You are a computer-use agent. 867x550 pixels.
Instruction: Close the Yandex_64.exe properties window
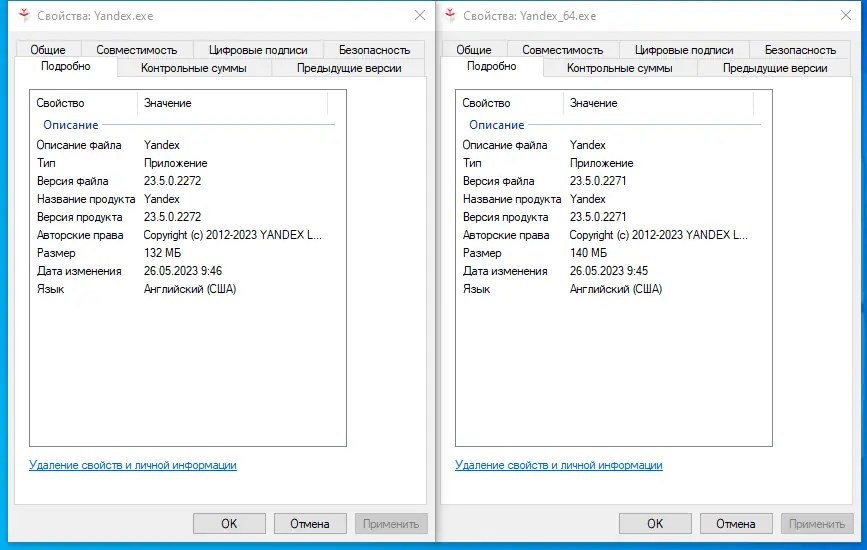tap(844, 16)
